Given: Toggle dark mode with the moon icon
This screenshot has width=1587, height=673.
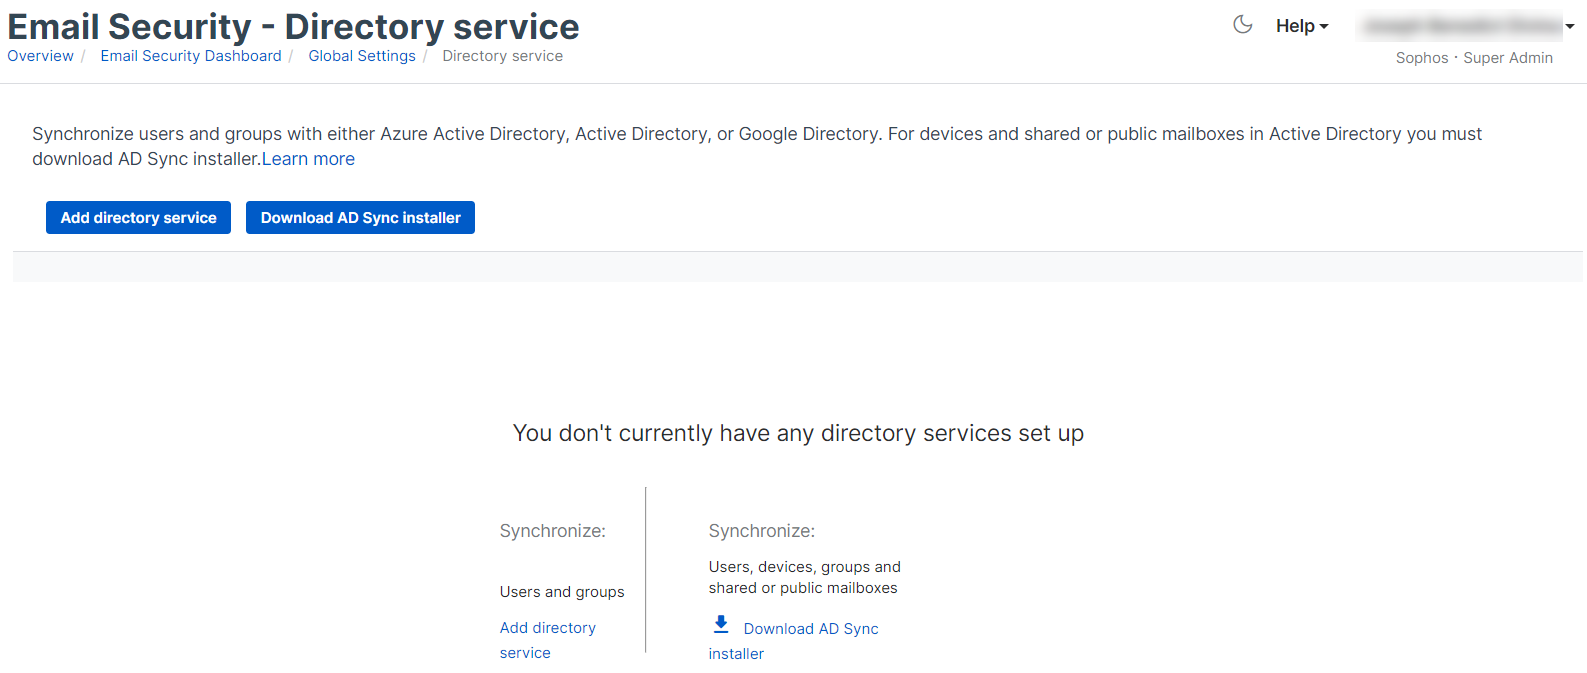Looking at the screenshot, I should tap(1242, 25).
